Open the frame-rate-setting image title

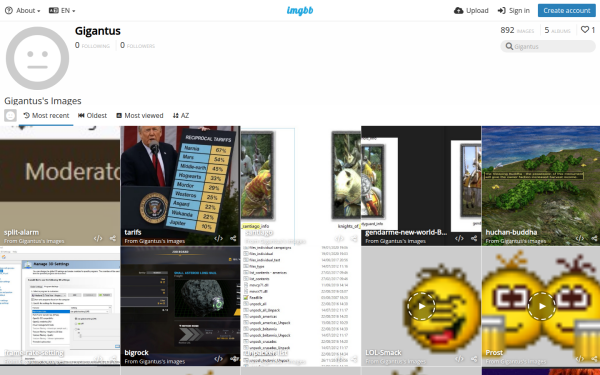34,352
